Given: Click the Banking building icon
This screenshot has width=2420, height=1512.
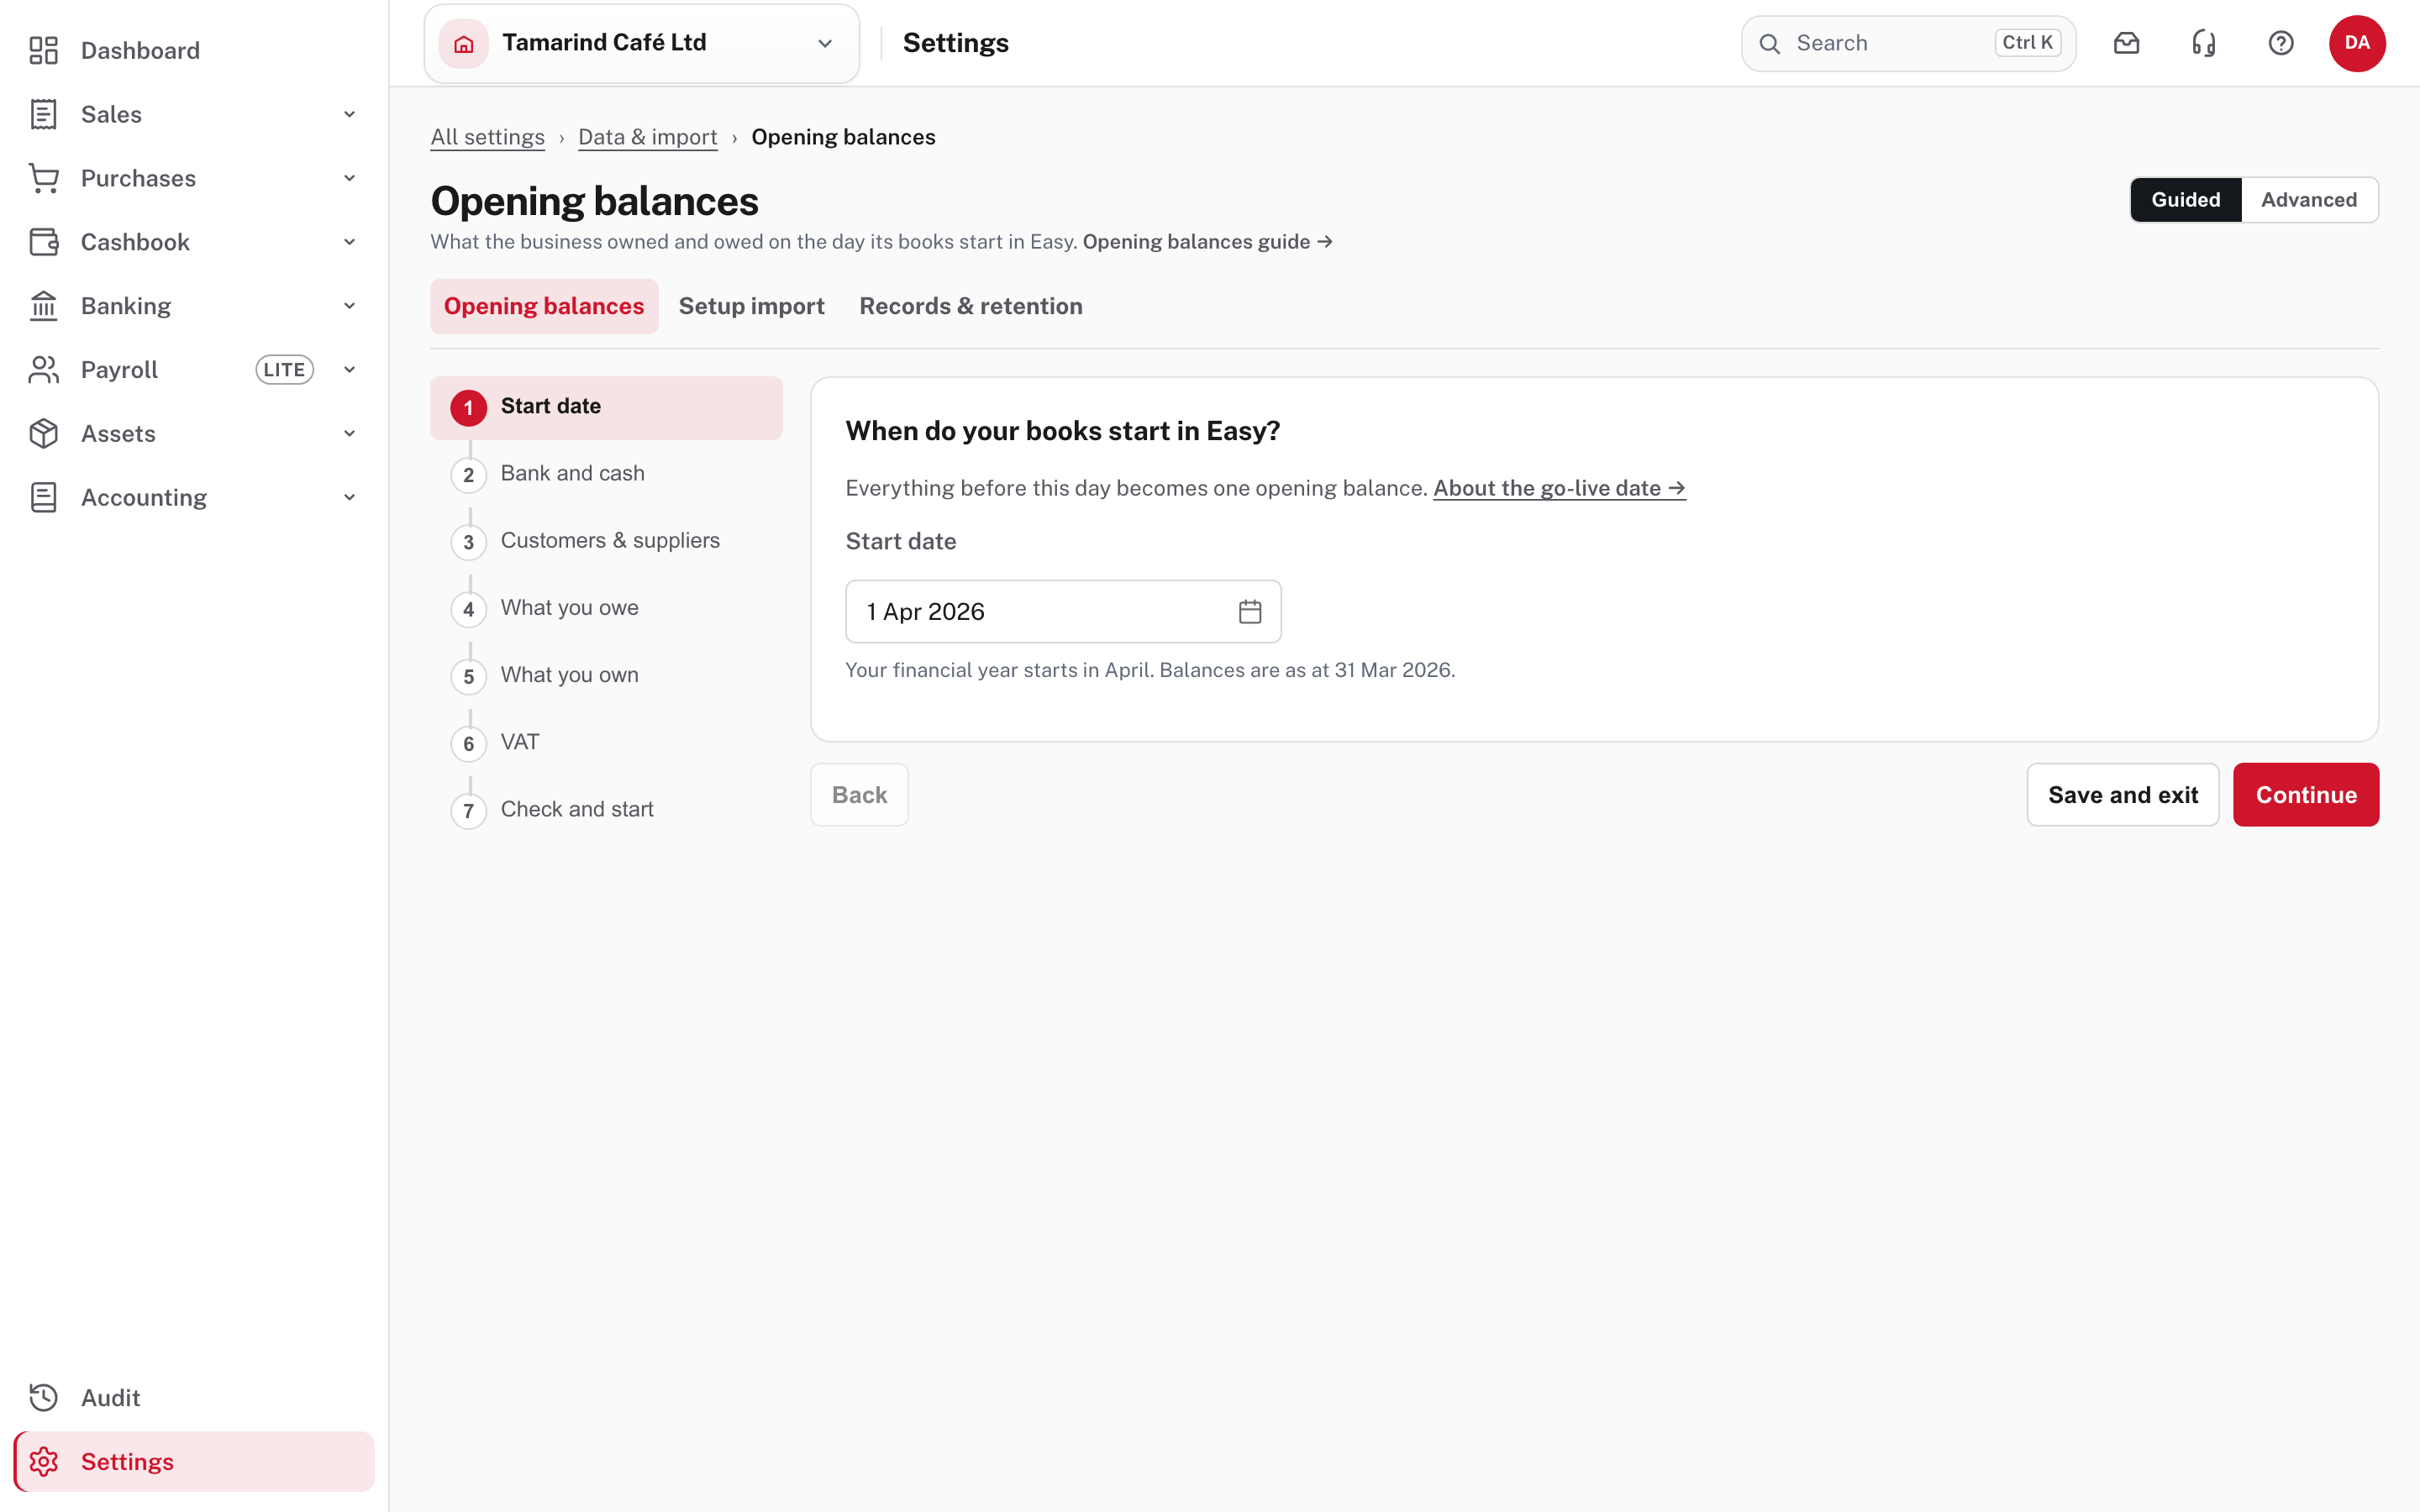Looking at the screenshot, I should tap(44, 306).
